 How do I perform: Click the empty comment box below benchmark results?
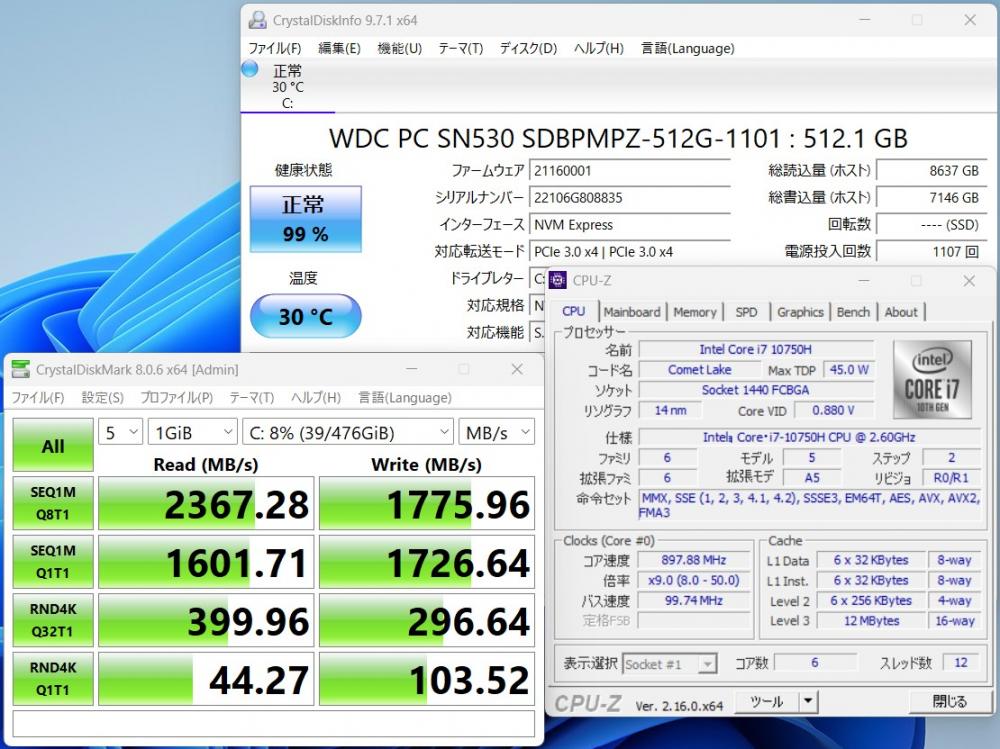click(x=274, y=723)
